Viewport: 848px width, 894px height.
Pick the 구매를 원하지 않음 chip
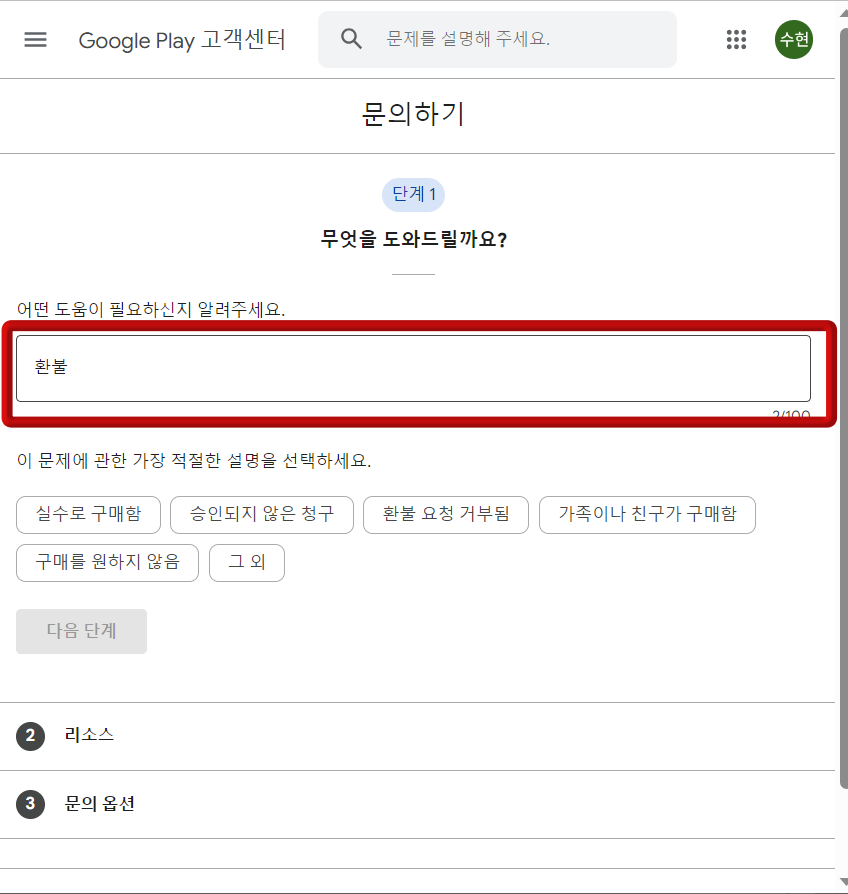coord(107,563)
